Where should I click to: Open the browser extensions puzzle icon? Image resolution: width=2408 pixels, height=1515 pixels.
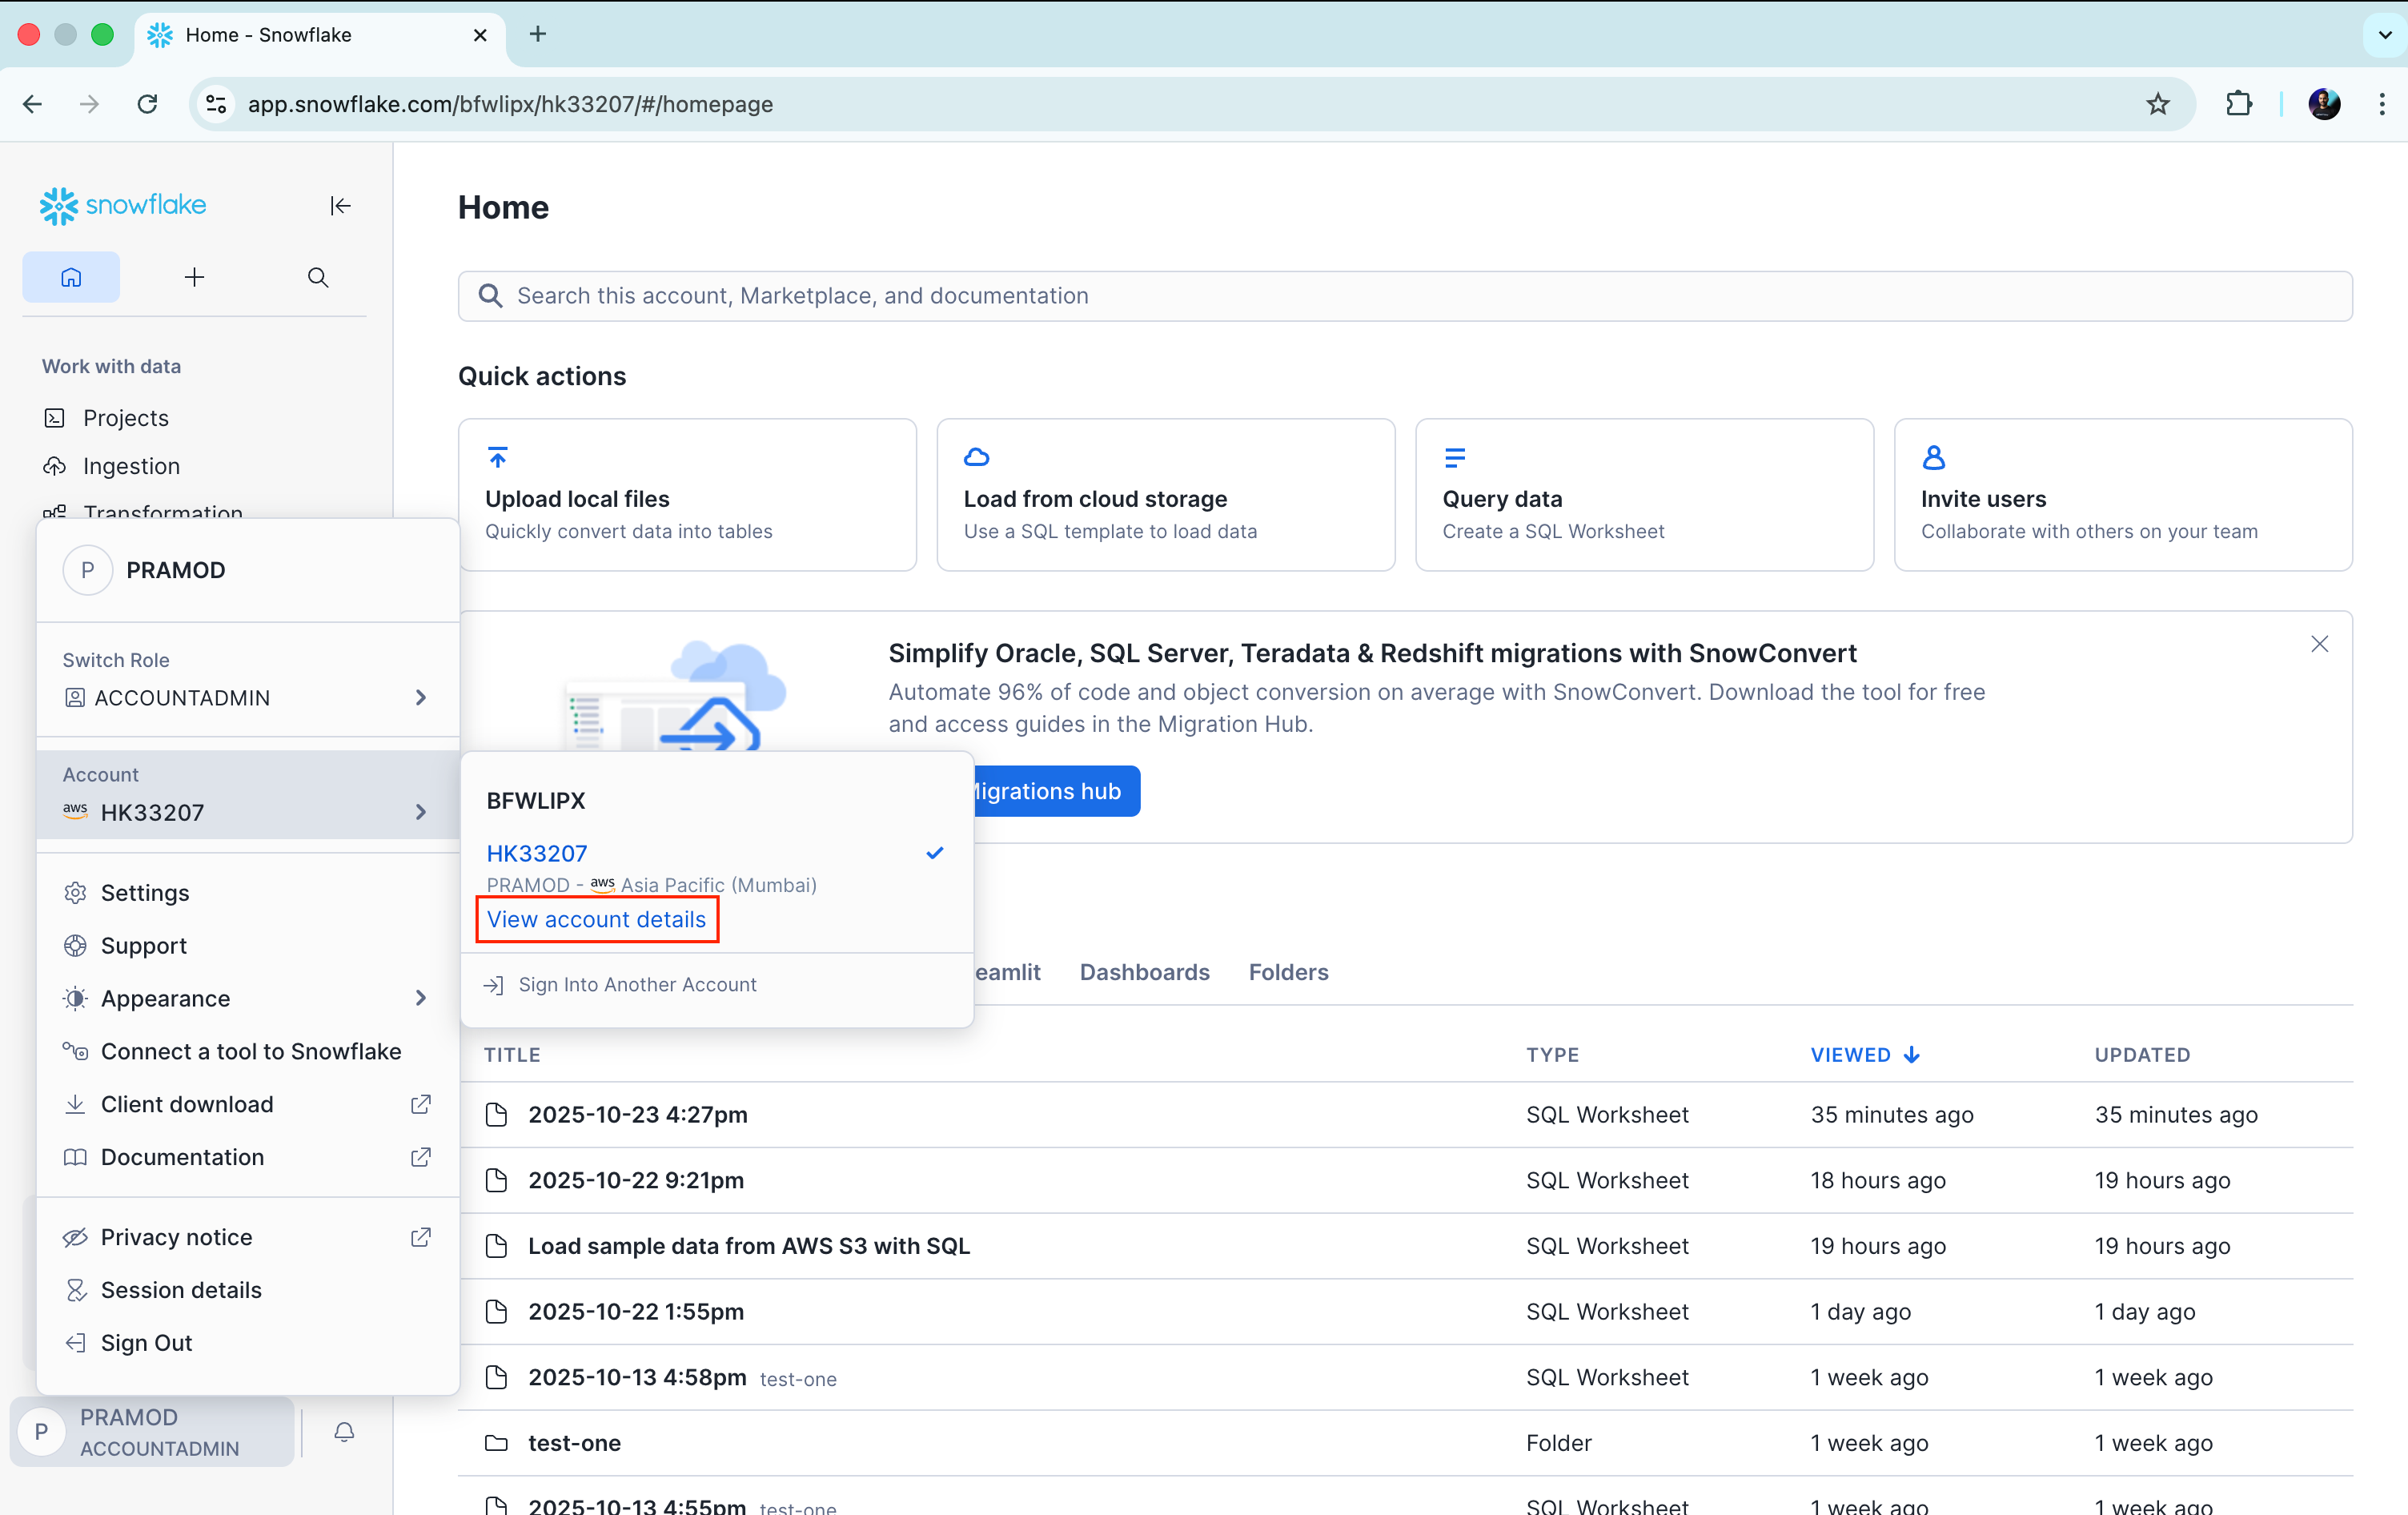tap(2238, 104)
